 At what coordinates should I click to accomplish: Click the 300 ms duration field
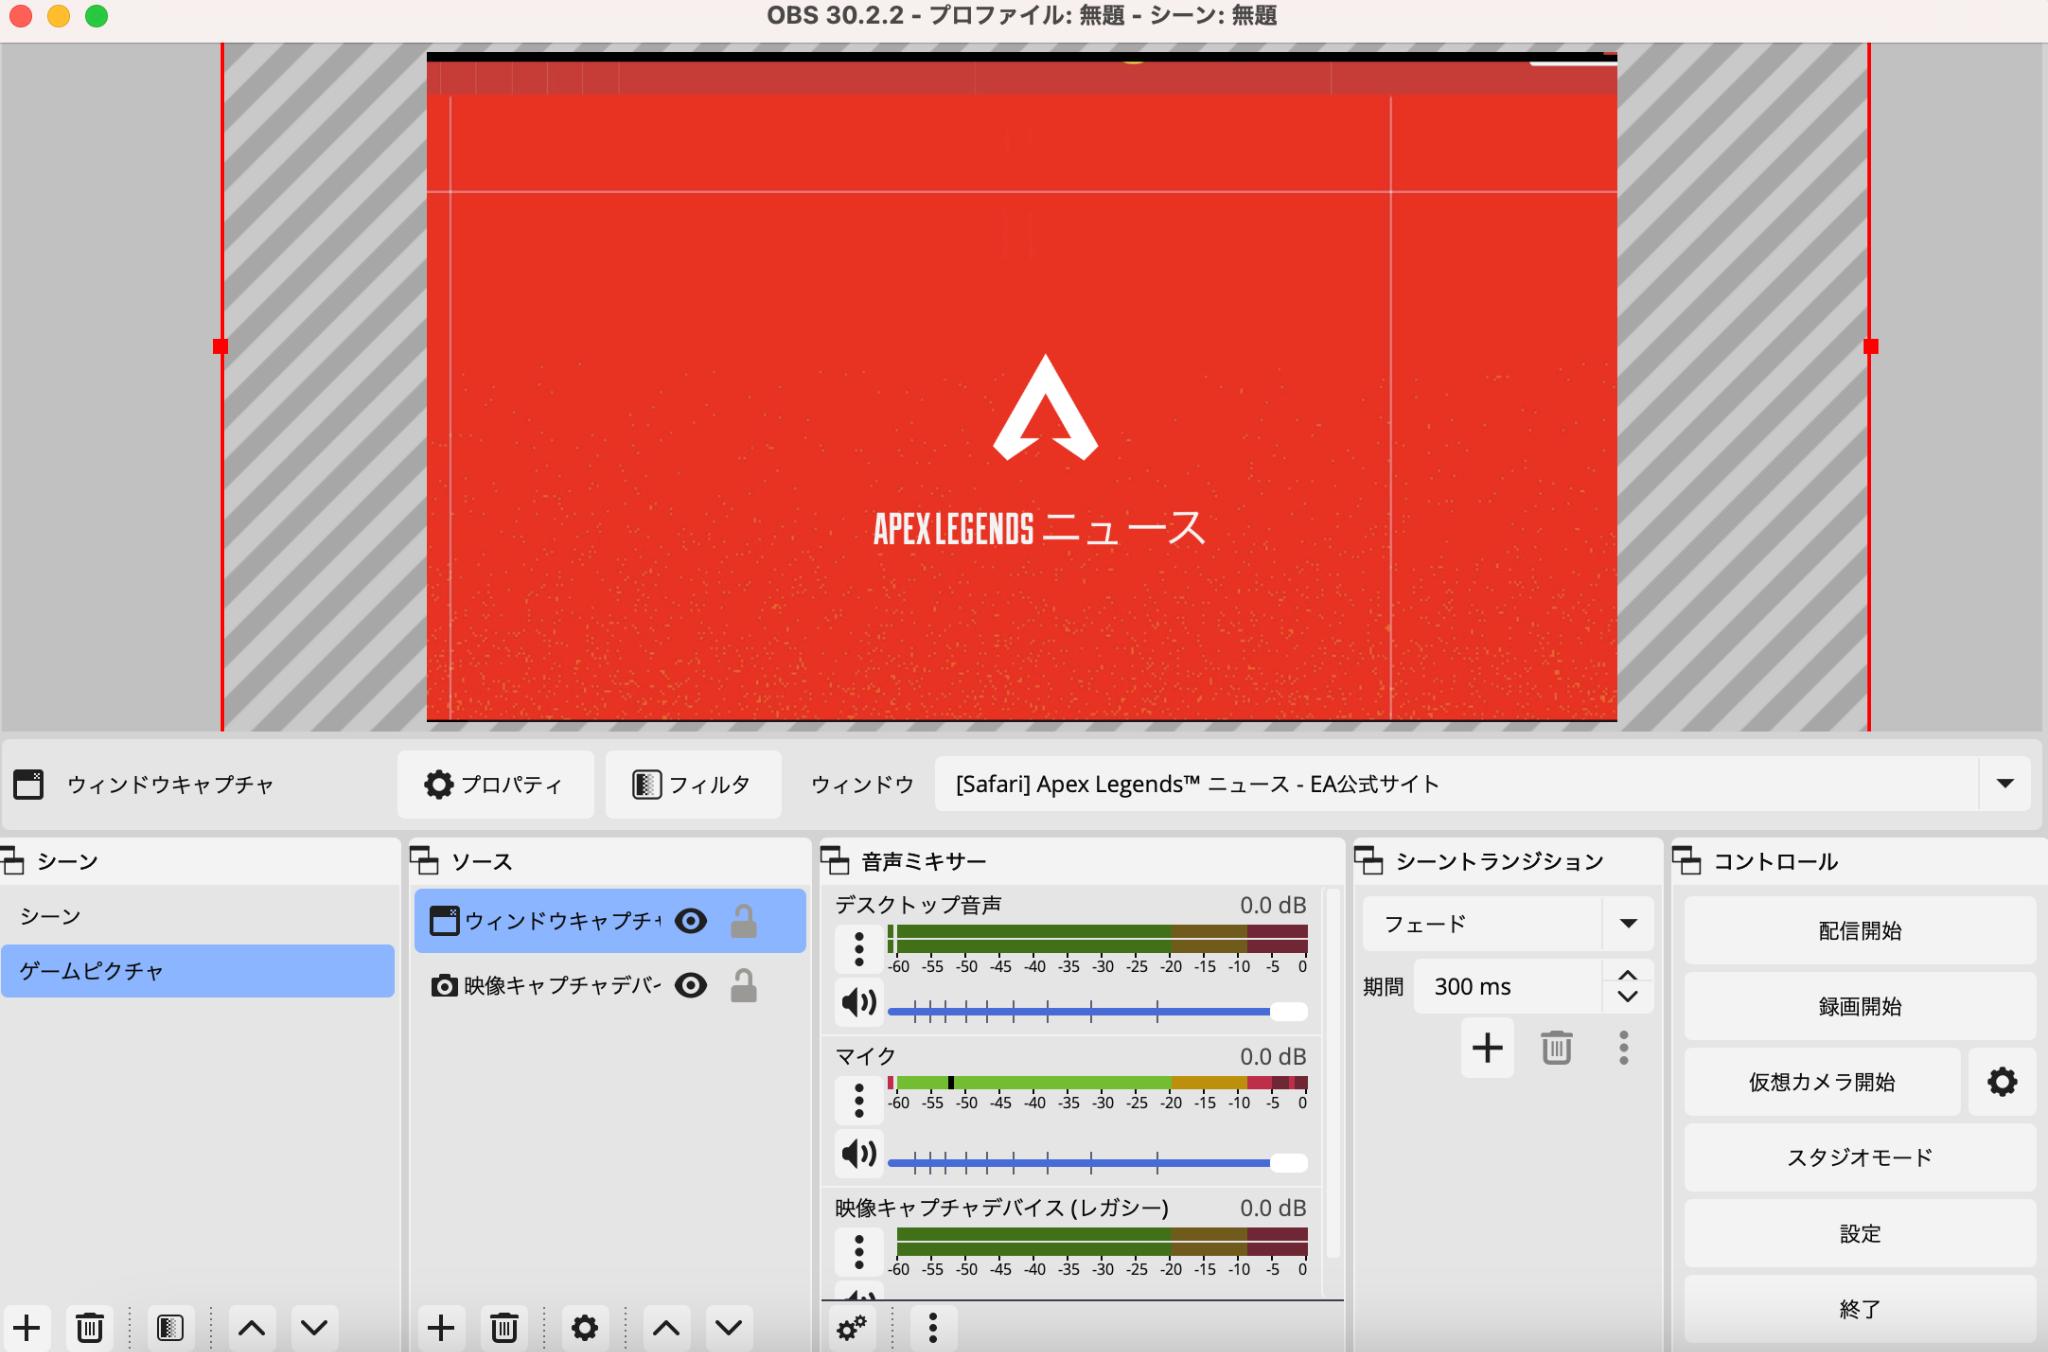tap(1508, 986)
